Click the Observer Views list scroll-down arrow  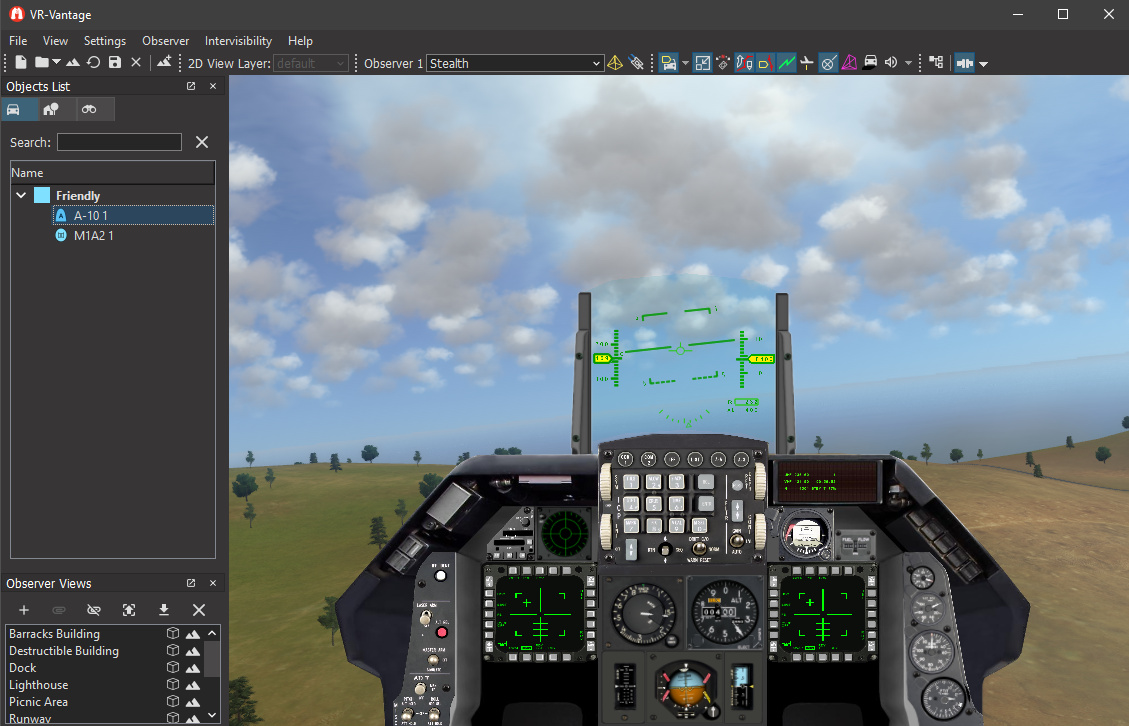(212, 715)
